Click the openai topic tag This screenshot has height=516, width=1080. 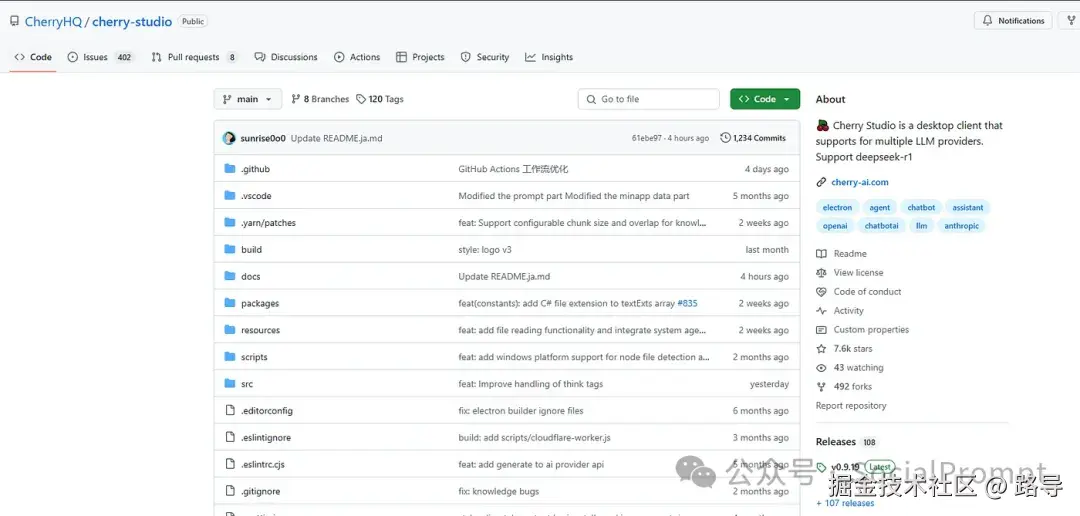pyautogui.click(x=835, y=226)
